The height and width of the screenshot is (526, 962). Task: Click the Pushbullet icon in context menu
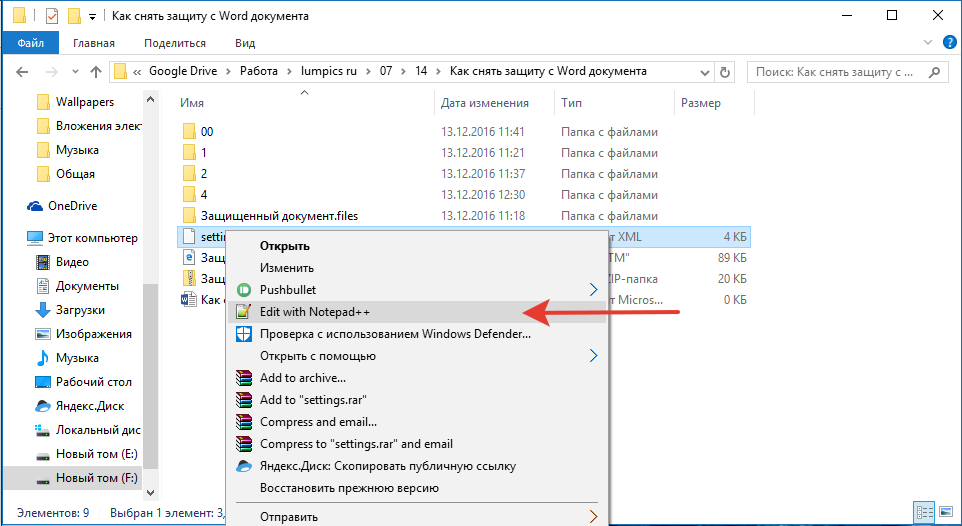243,290
